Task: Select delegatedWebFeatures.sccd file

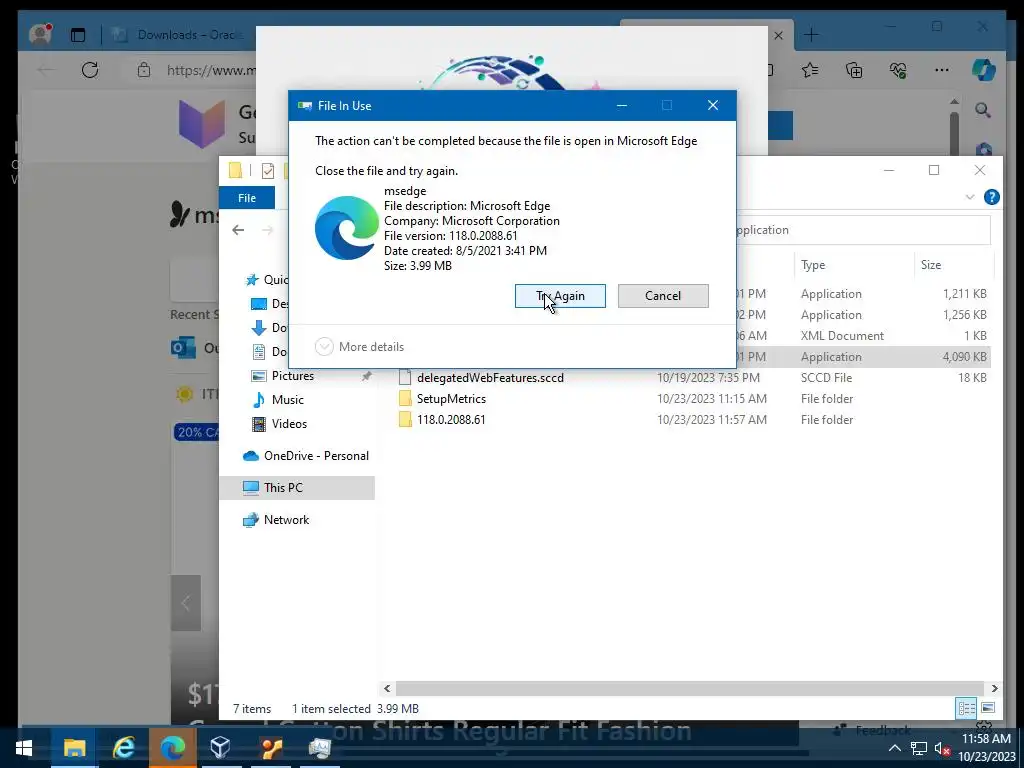Action: coord(490,377)
